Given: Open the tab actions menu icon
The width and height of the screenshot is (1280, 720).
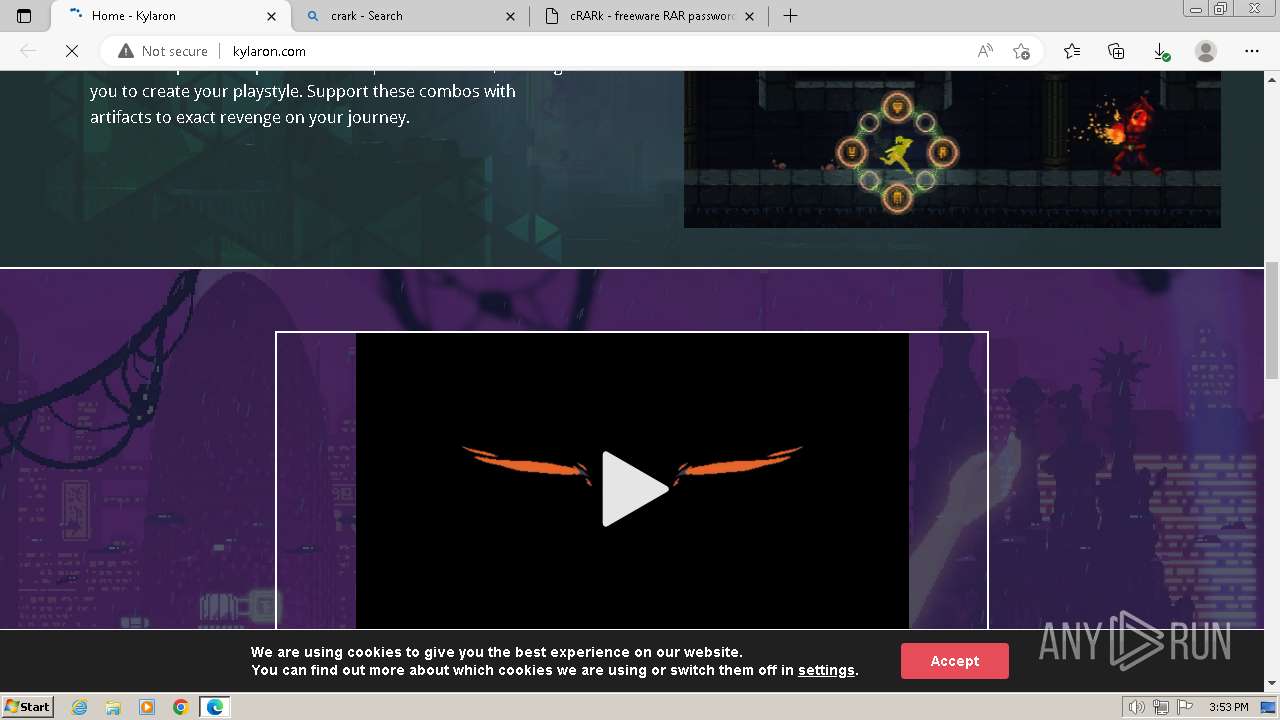Looking at the screenshot, I should [x=24, y=16].
